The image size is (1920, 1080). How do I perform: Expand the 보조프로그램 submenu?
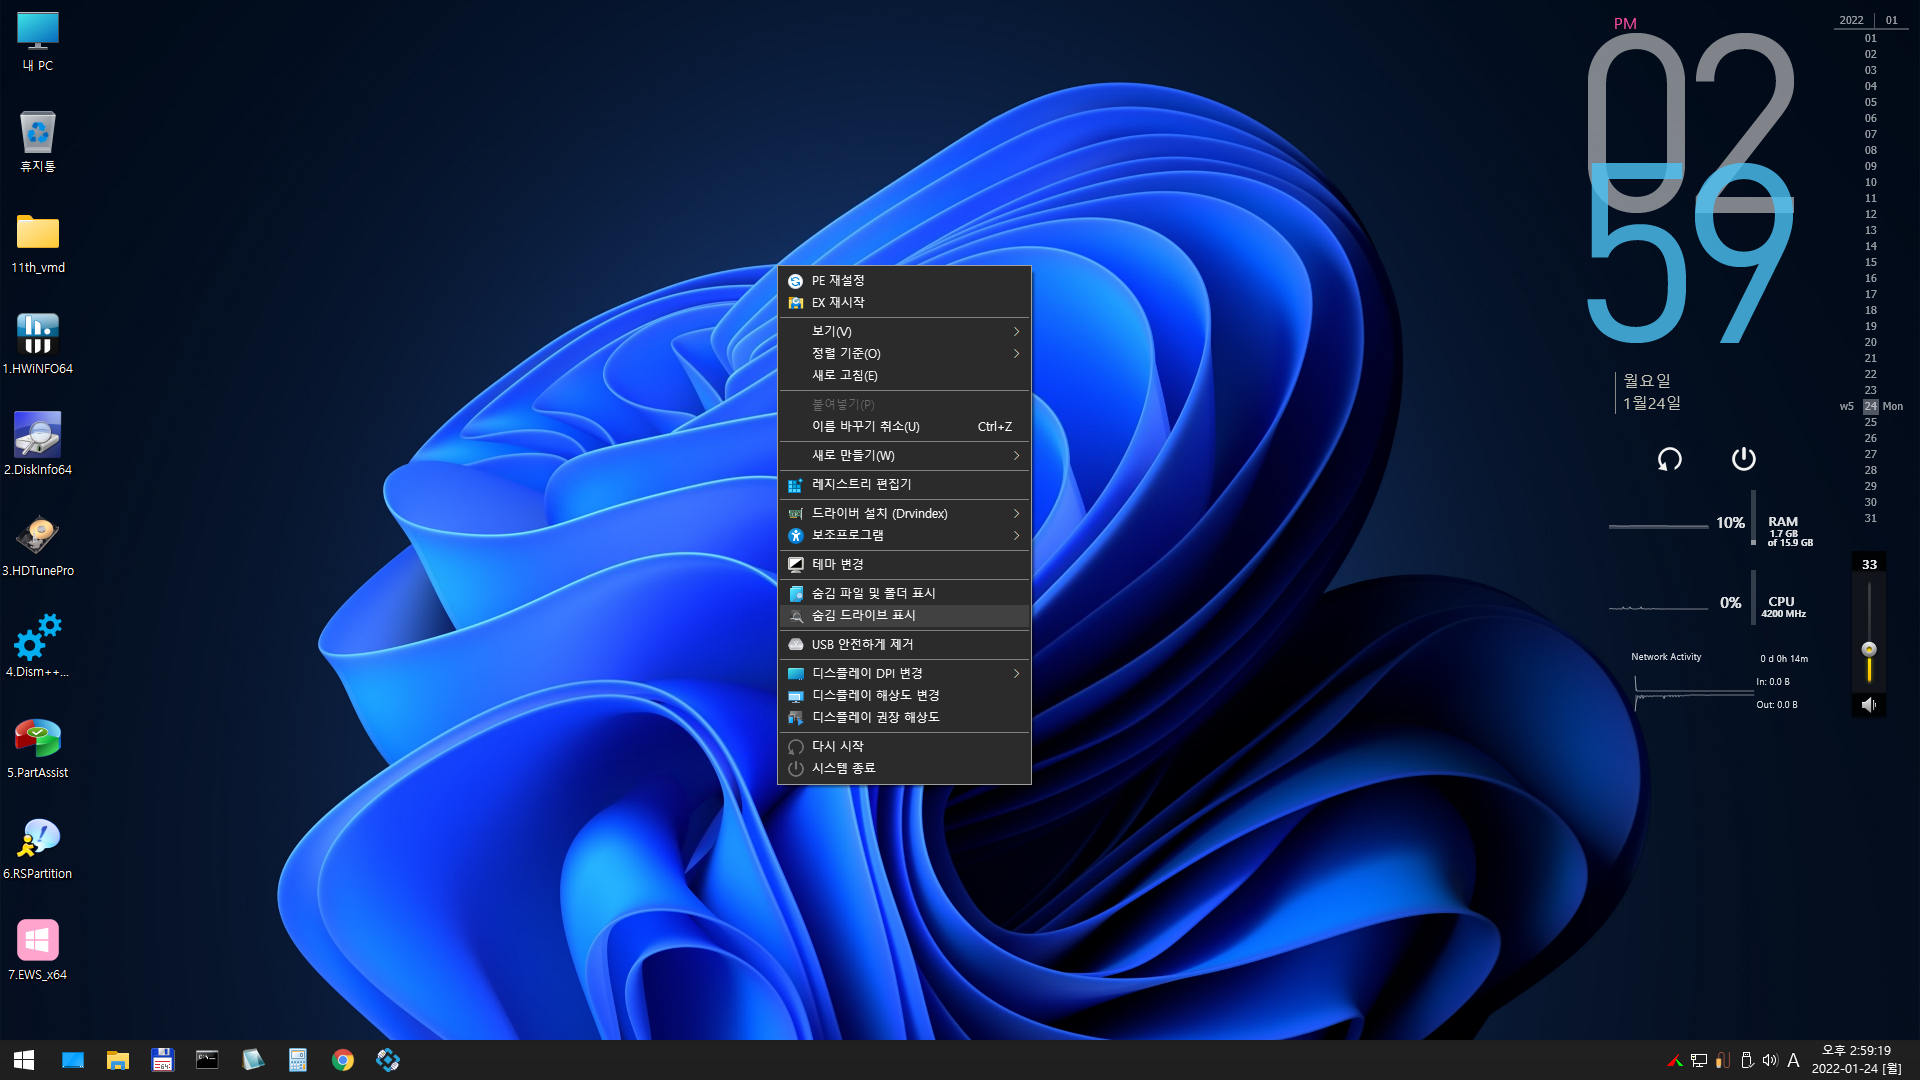click(x=904, y=536)
